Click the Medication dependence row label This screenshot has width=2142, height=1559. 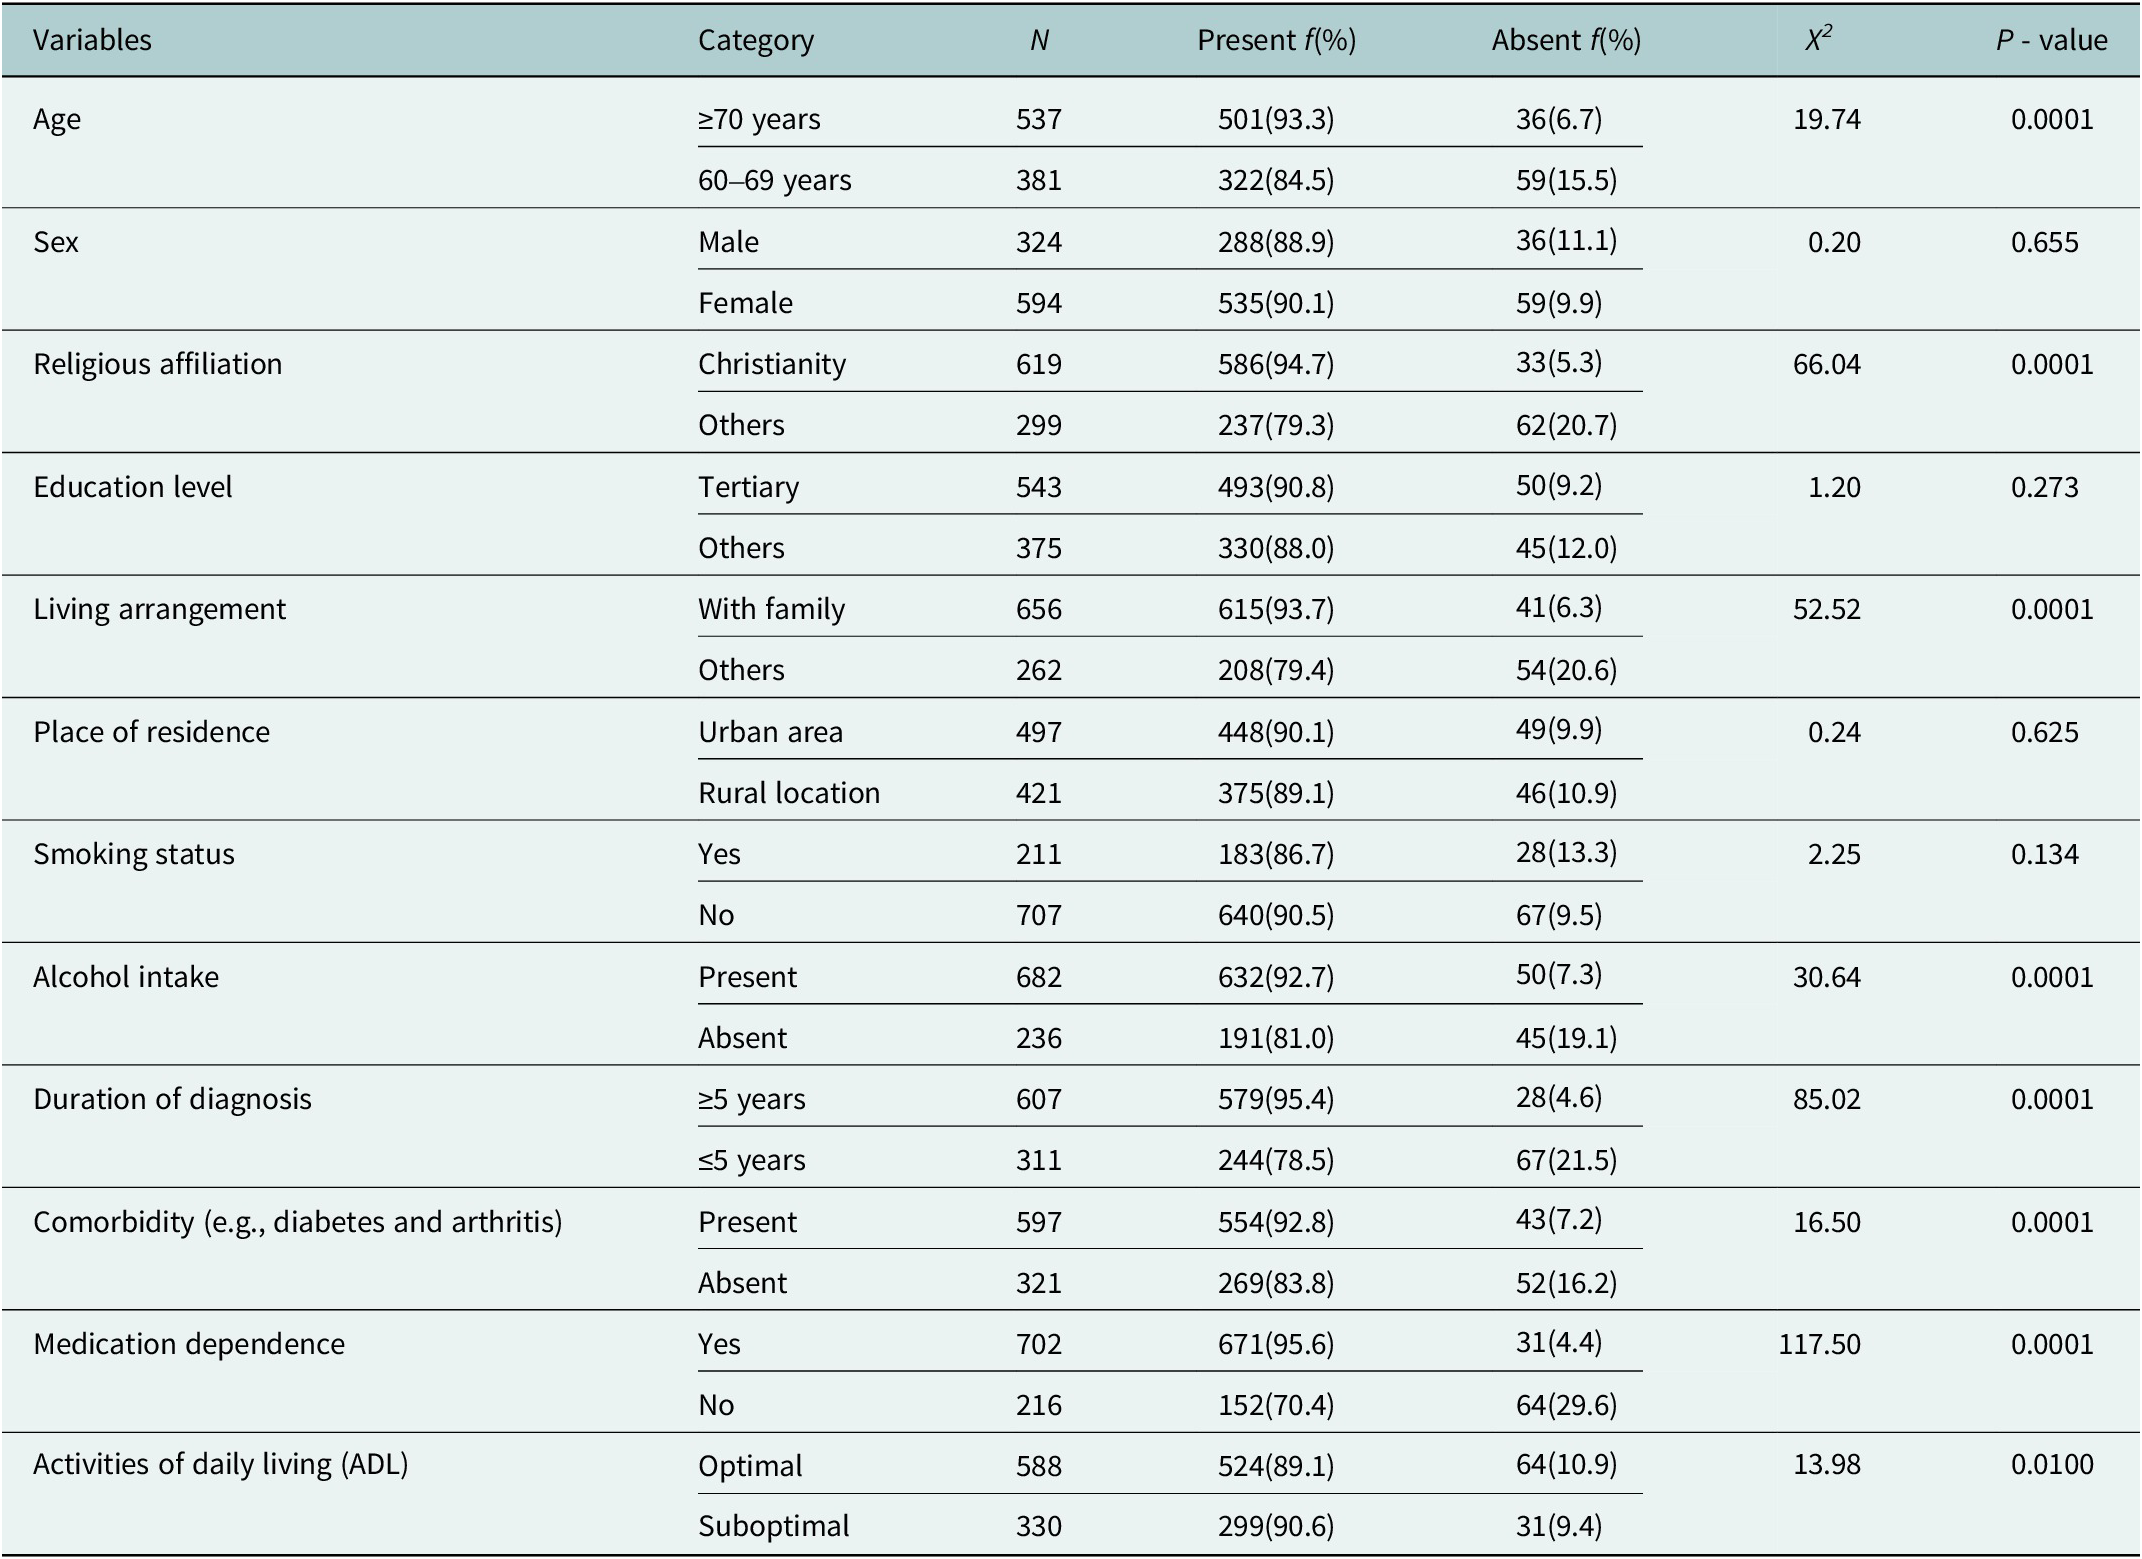[x=189, y=1344]
